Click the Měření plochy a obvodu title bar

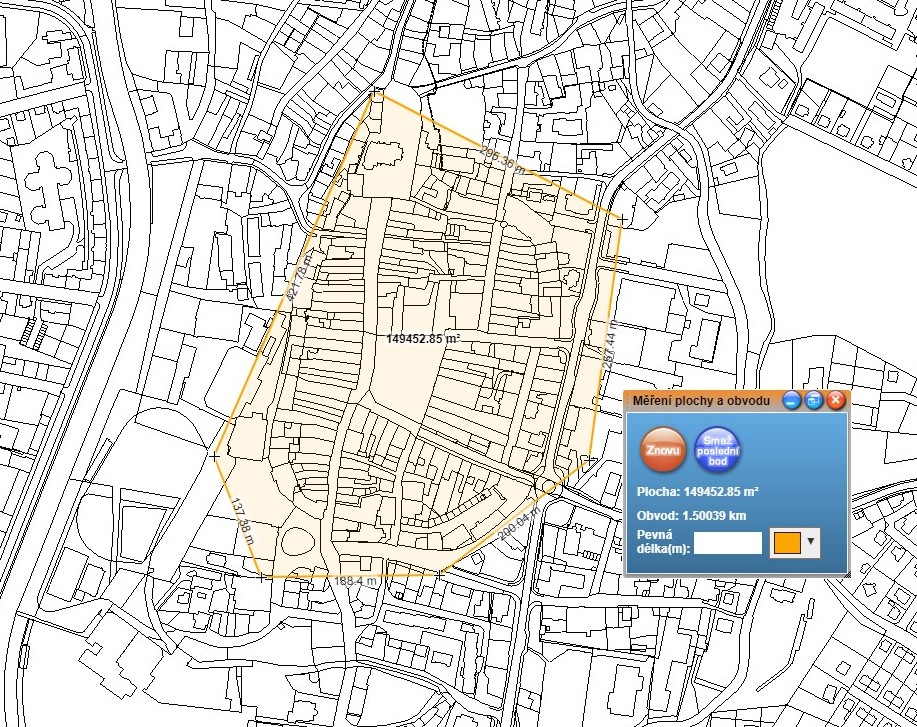click(x=702, y=401)
